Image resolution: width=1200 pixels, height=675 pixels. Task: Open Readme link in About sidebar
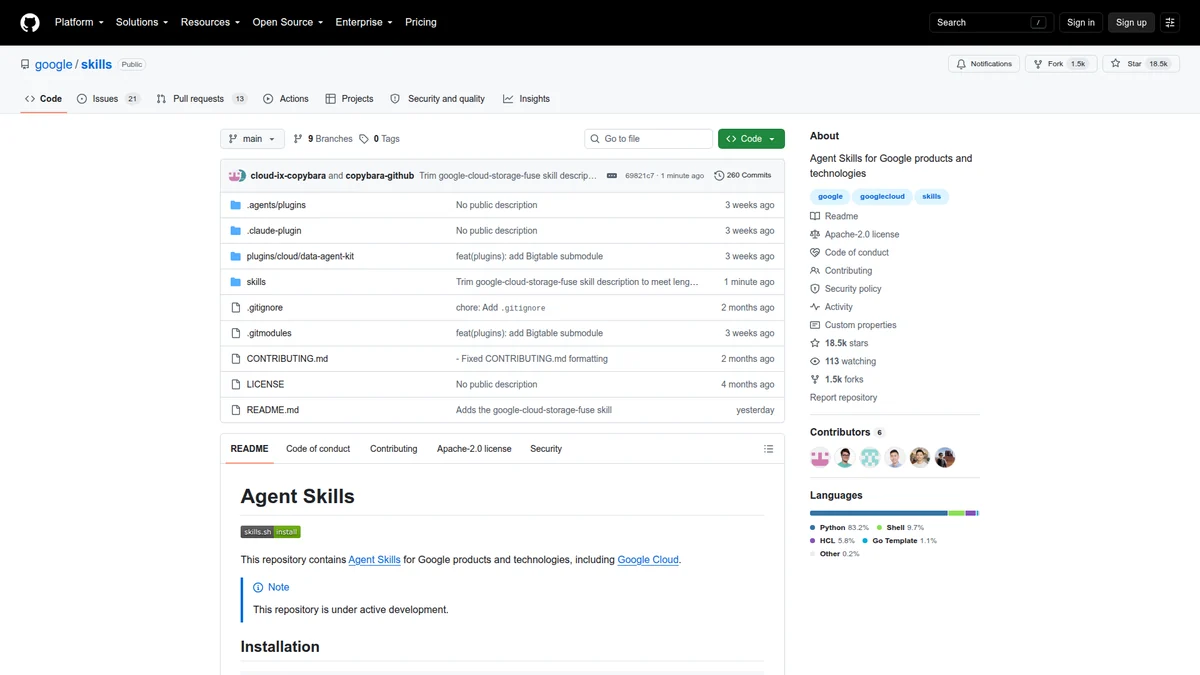[x=834, y=216]
